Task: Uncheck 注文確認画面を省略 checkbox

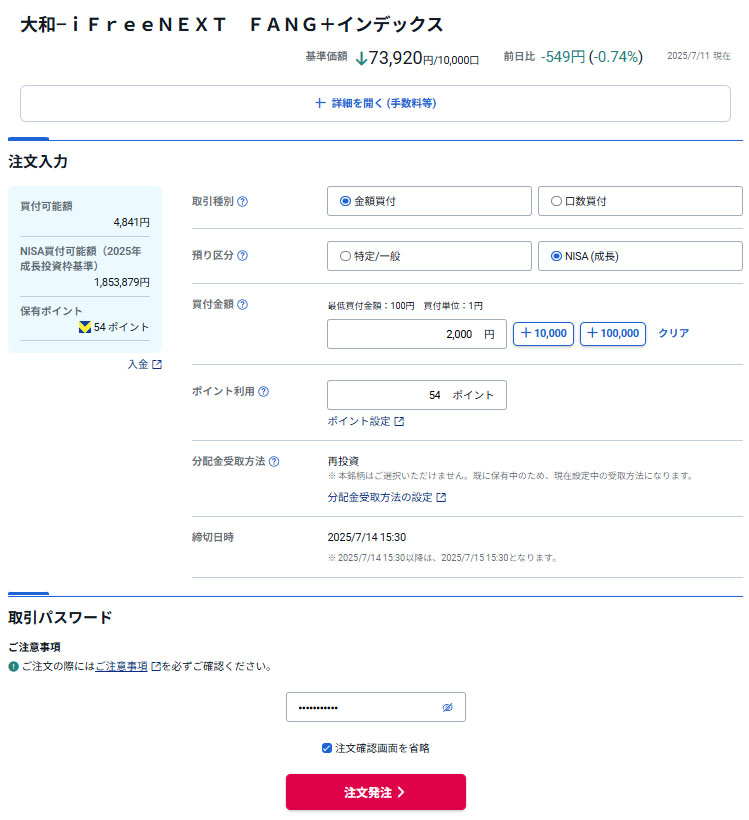Action: pyautogui.click(x=327, y=748)
